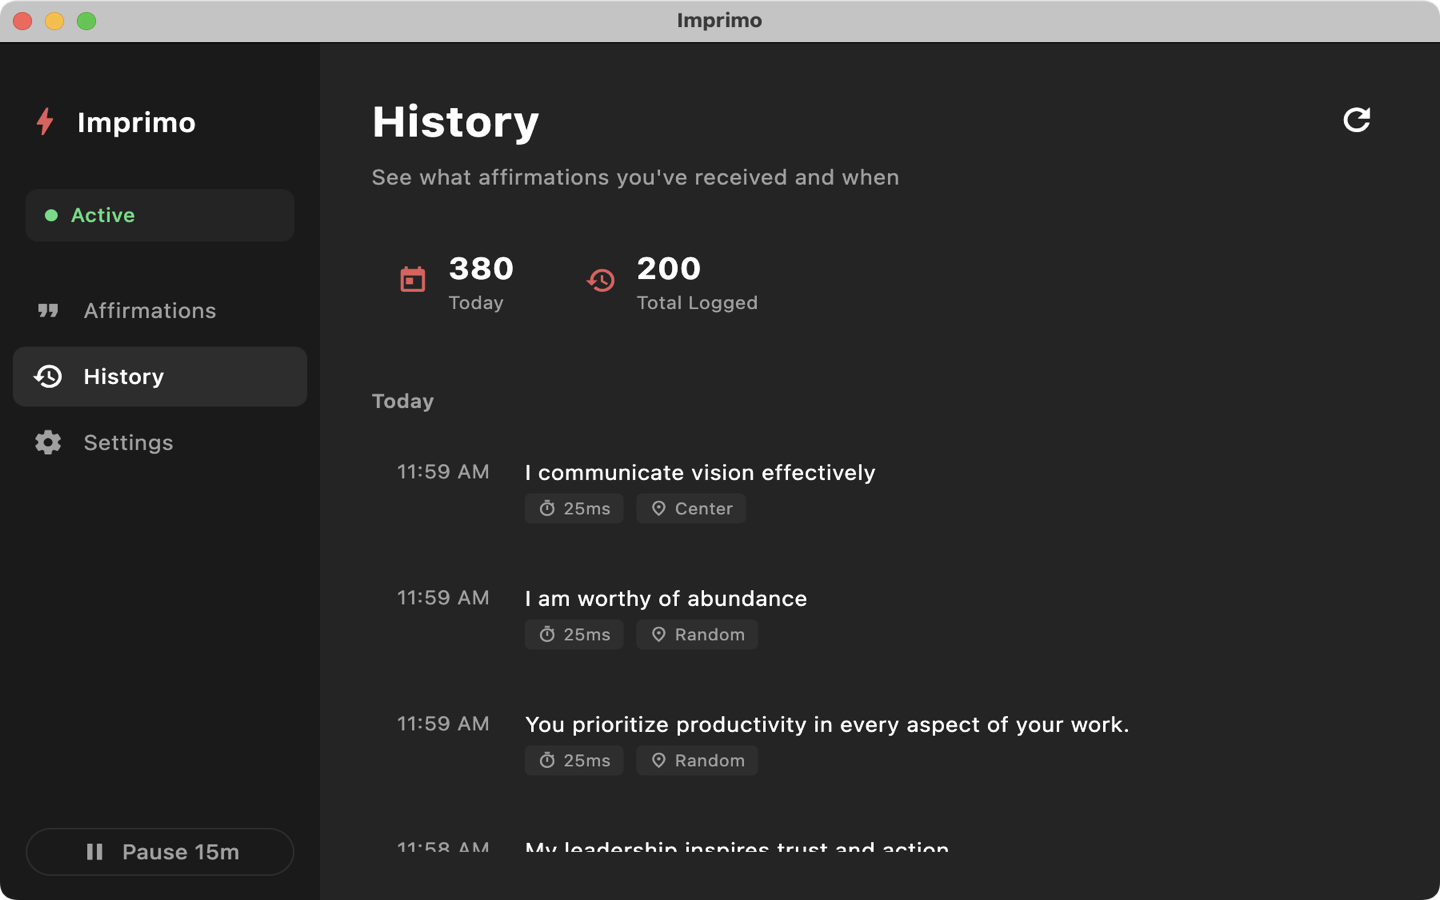Image resolution: width=1440 pixels, height=900 pixels.
Task: Open the Settings section from the sidebar
Action: [x=128, y=442]
